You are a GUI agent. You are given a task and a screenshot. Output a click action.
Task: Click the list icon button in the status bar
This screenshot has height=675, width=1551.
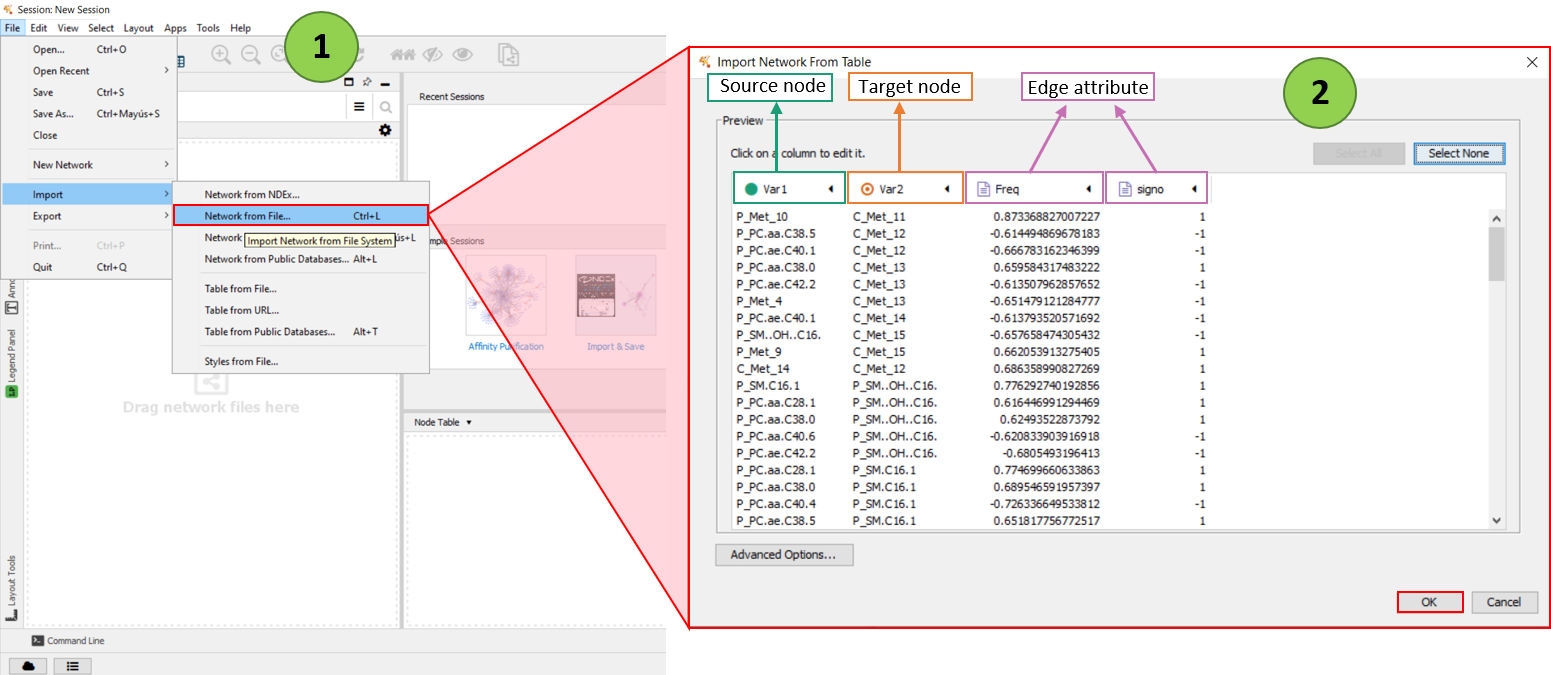[x=73, y=666]
